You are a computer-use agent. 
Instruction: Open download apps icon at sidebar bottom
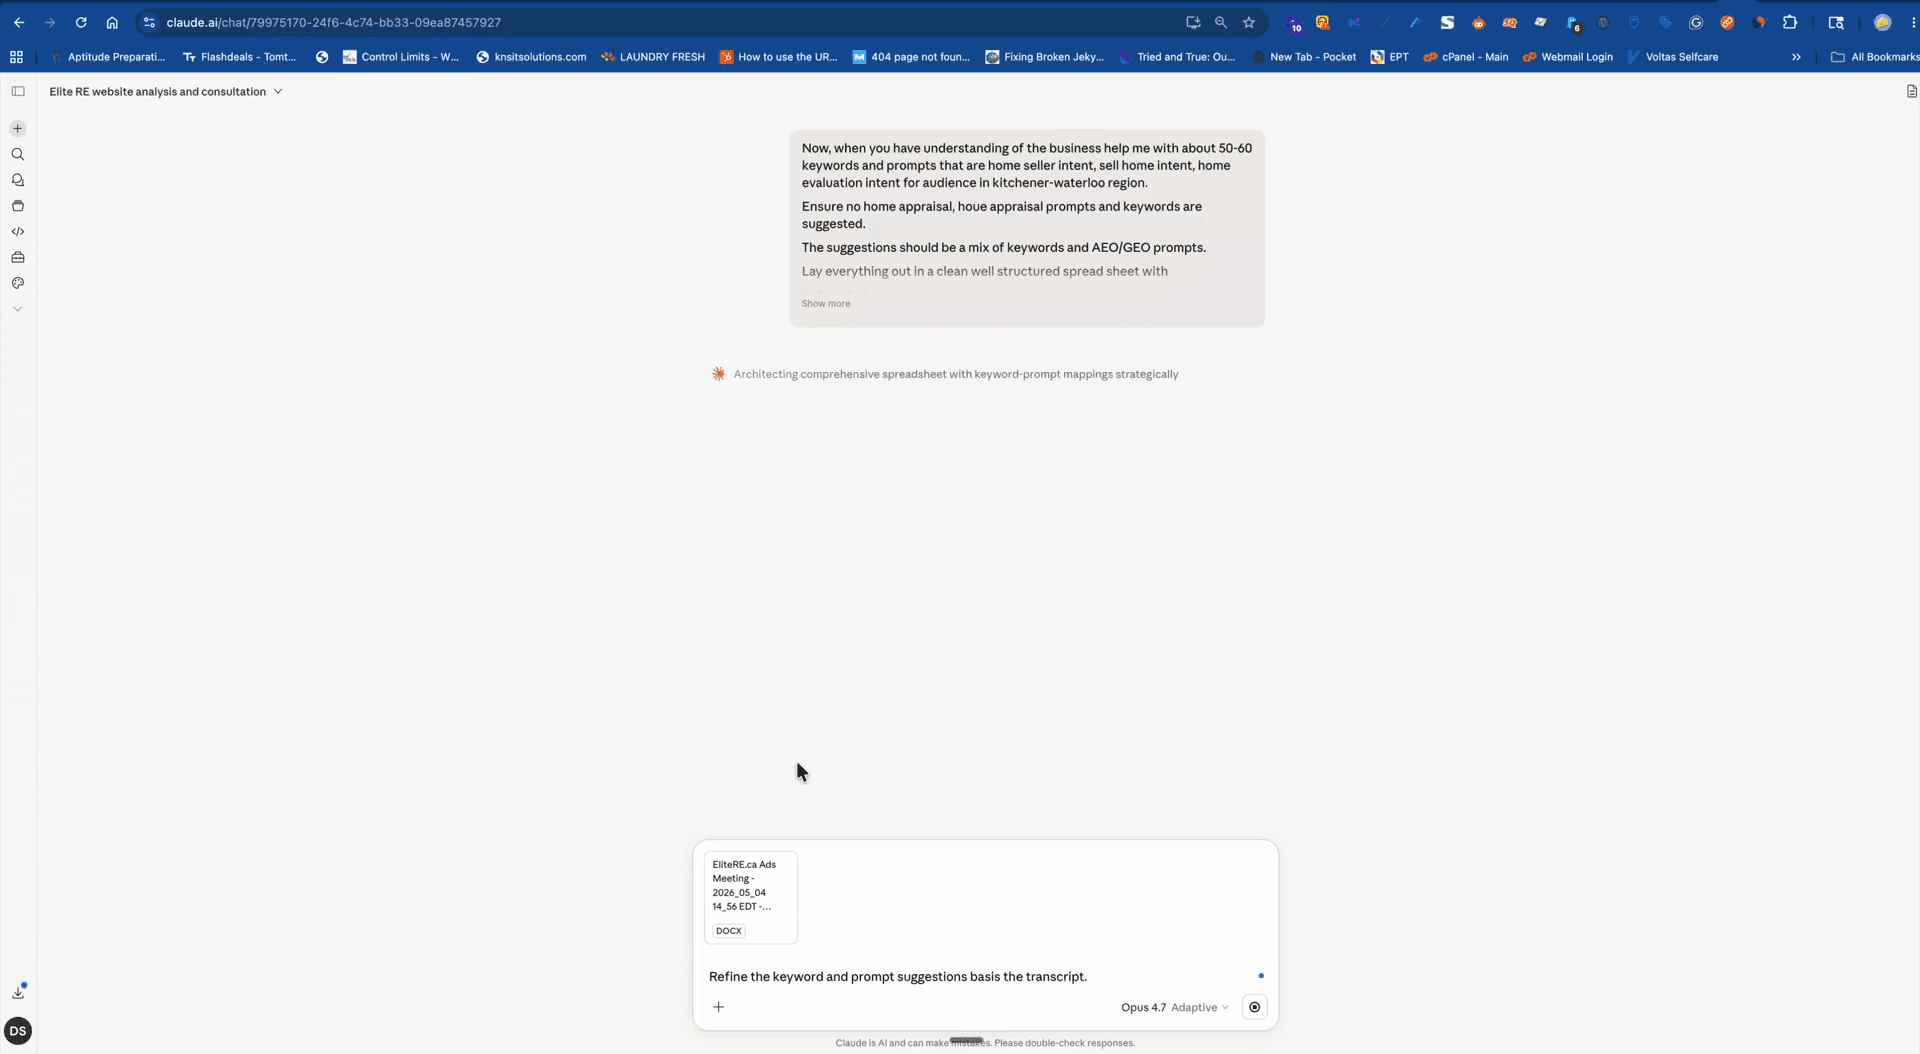tap(18, 992)
